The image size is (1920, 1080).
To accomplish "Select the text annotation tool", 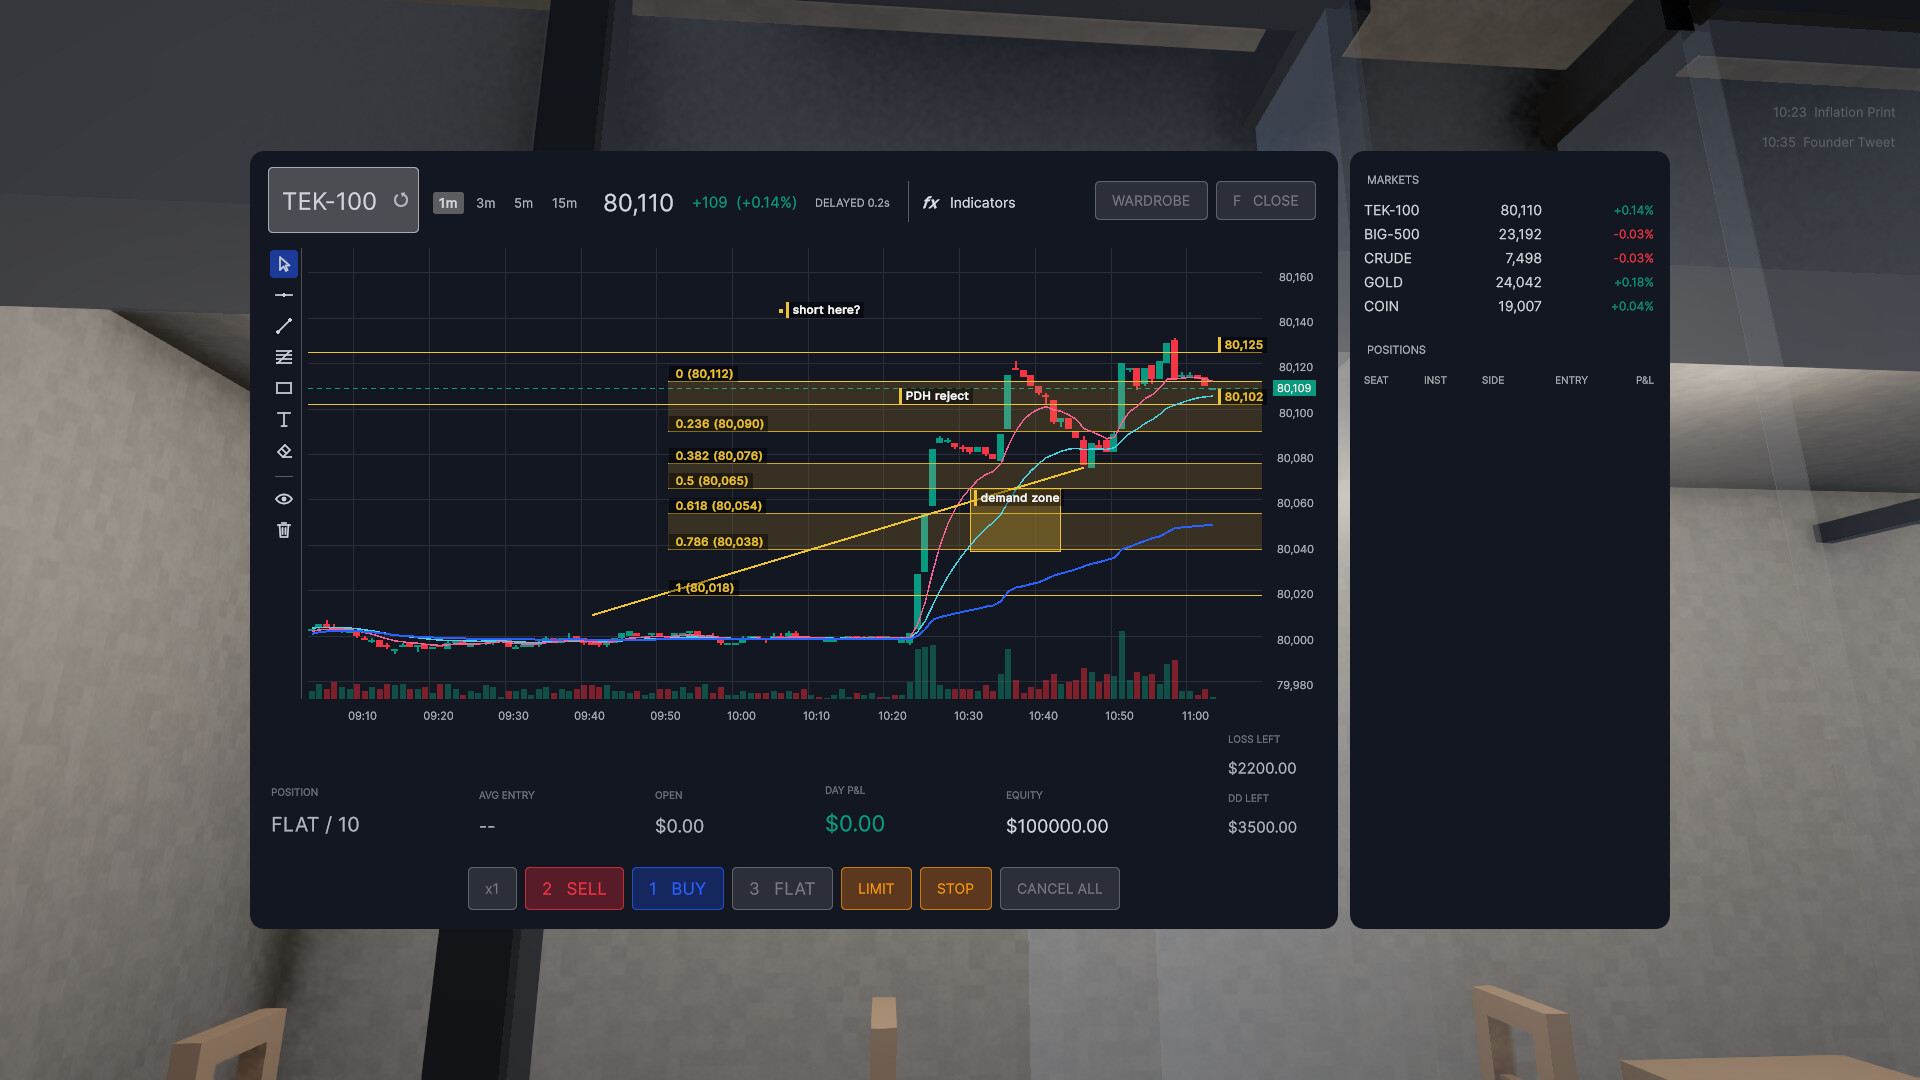I will coord(284,419).
